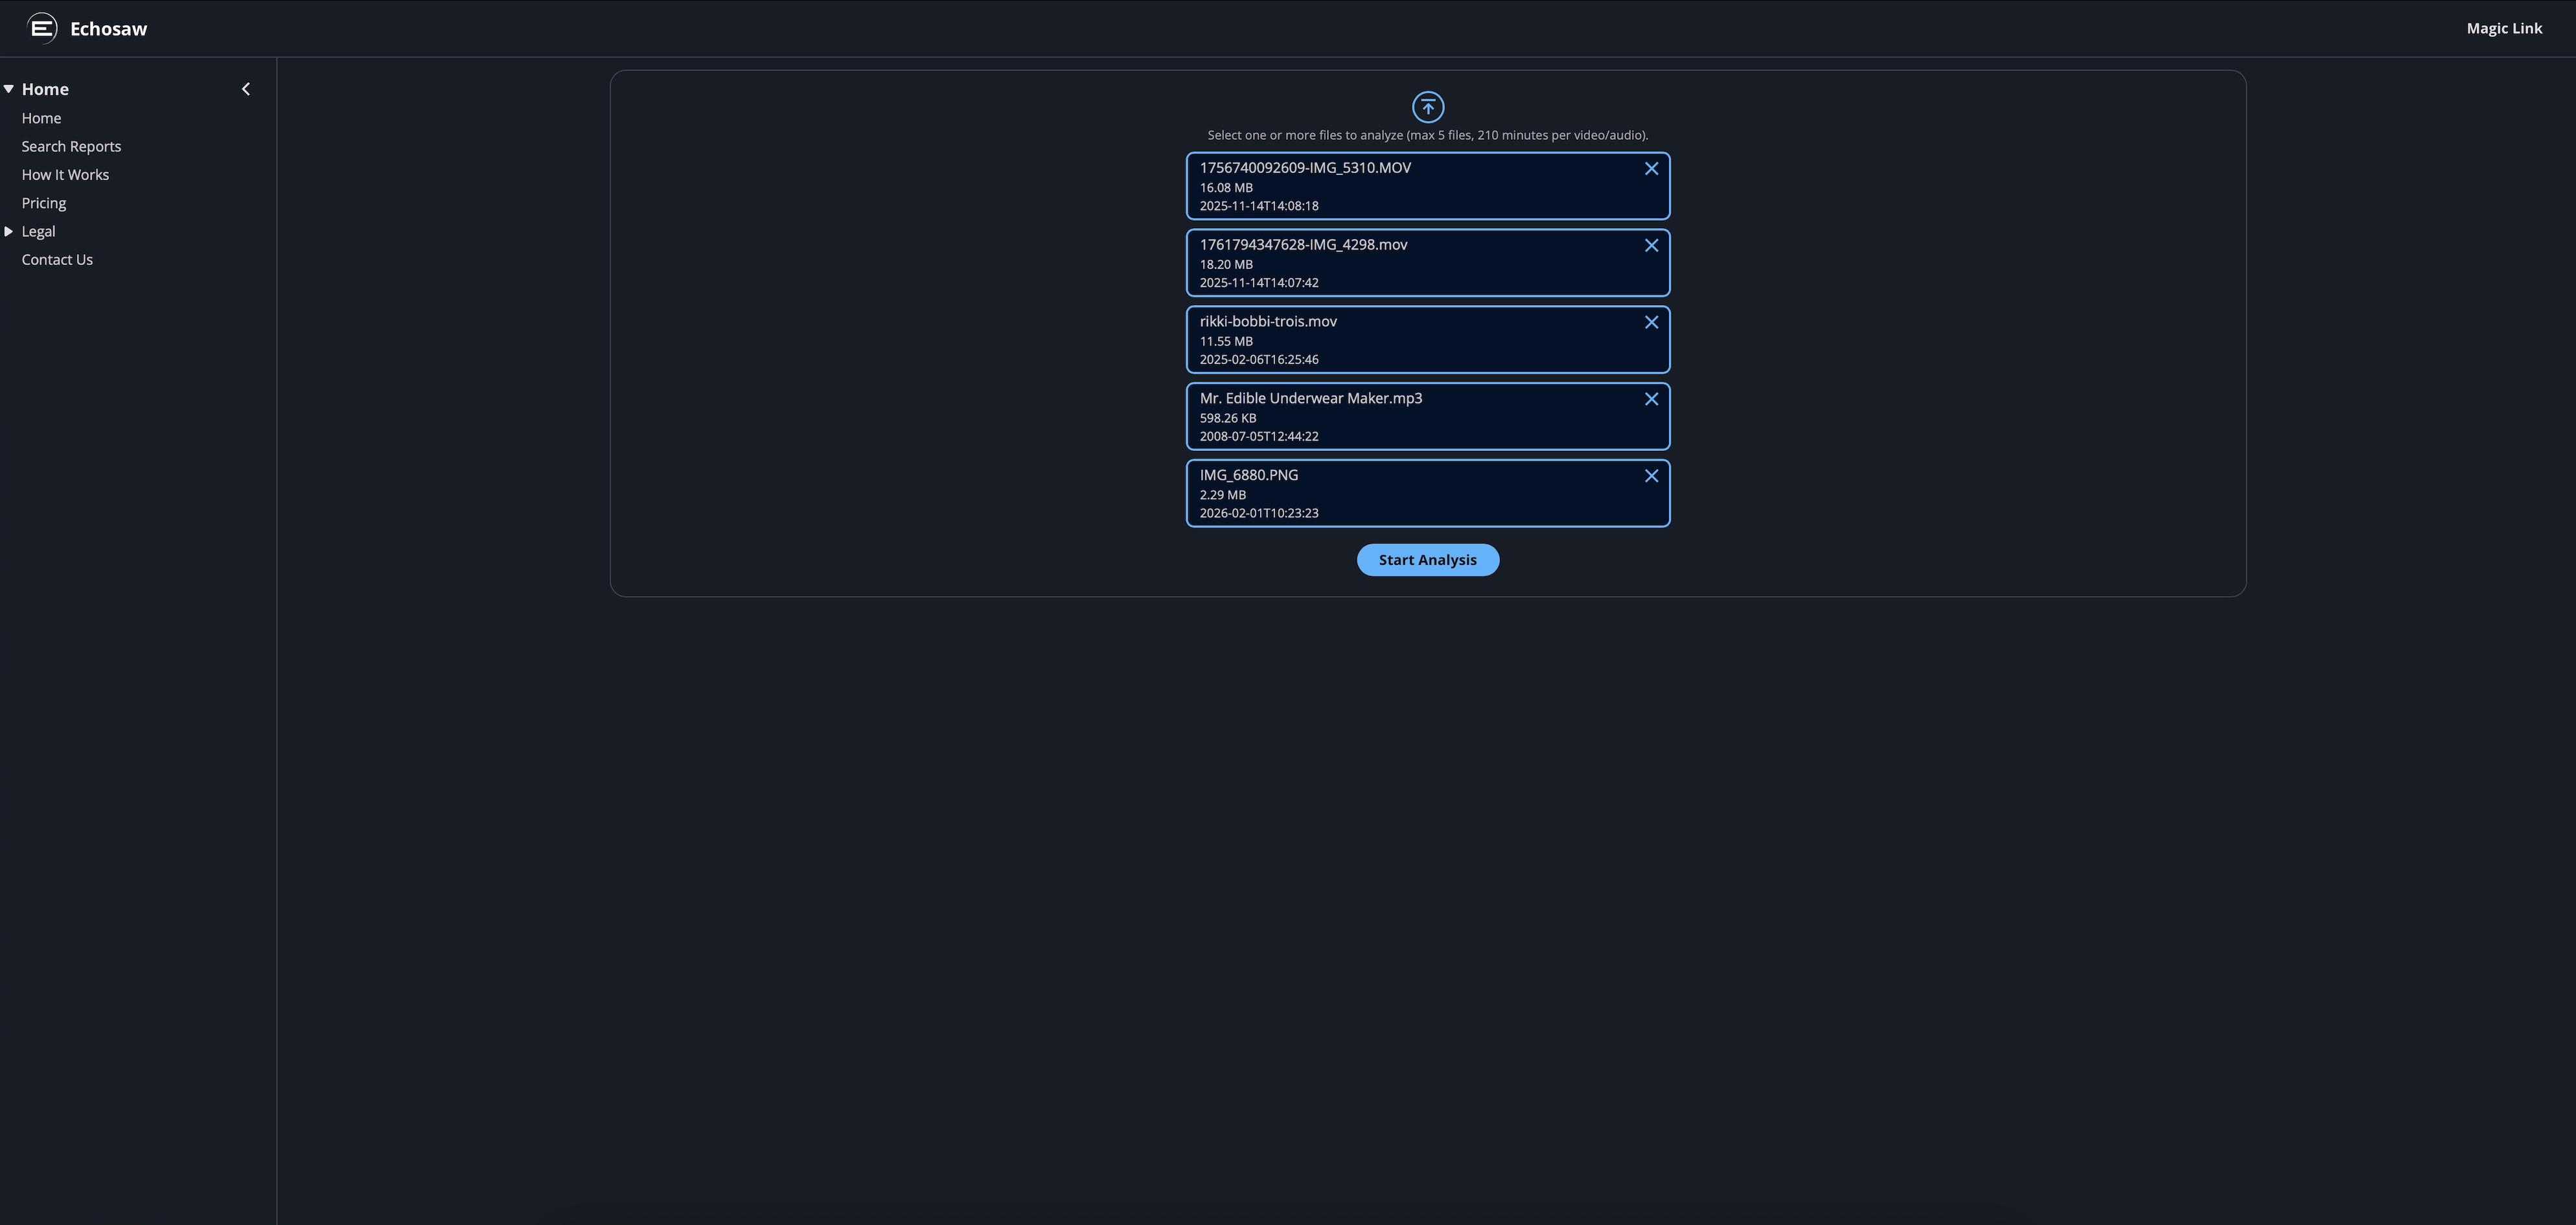Remove rikki-bobbi-trois.mov from the list
2576x1225 pixels.
(1651, 322)
